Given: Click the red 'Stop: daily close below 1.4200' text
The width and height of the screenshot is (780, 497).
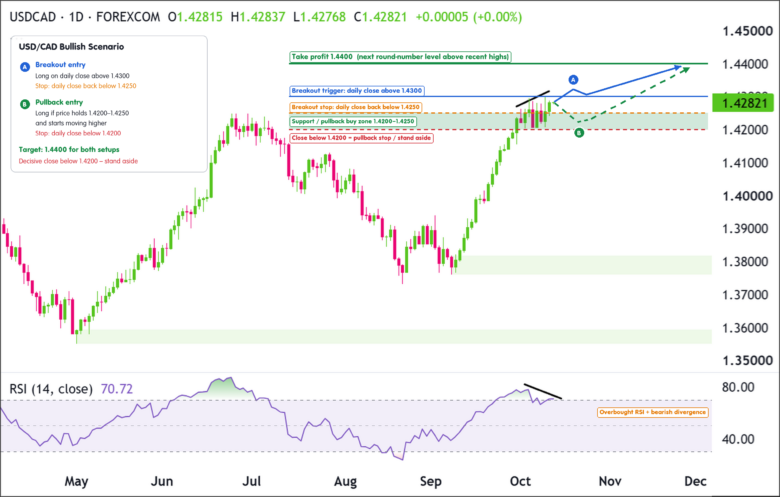Looking at the screenshot, I should [78, 133].
